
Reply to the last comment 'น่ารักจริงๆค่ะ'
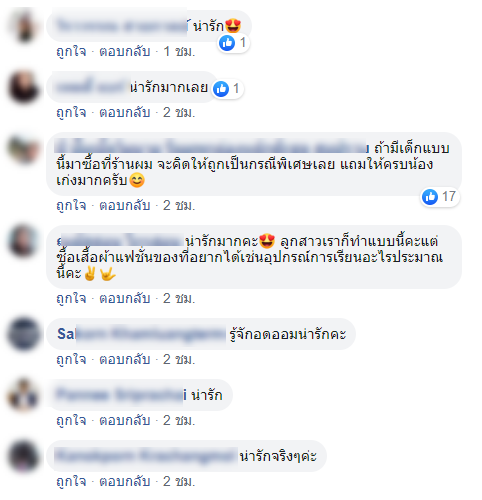click(x=125, y=481)
